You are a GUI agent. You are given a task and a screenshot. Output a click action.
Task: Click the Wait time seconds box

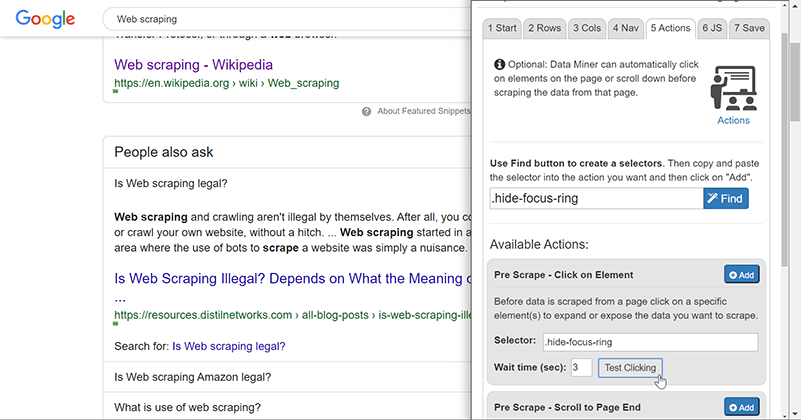[x=581, y=368]
